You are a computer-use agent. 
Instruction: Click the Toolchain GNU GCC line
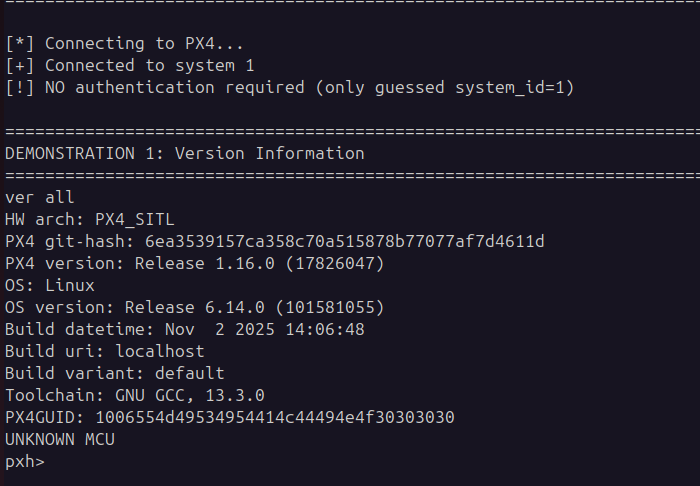[135, 395]
